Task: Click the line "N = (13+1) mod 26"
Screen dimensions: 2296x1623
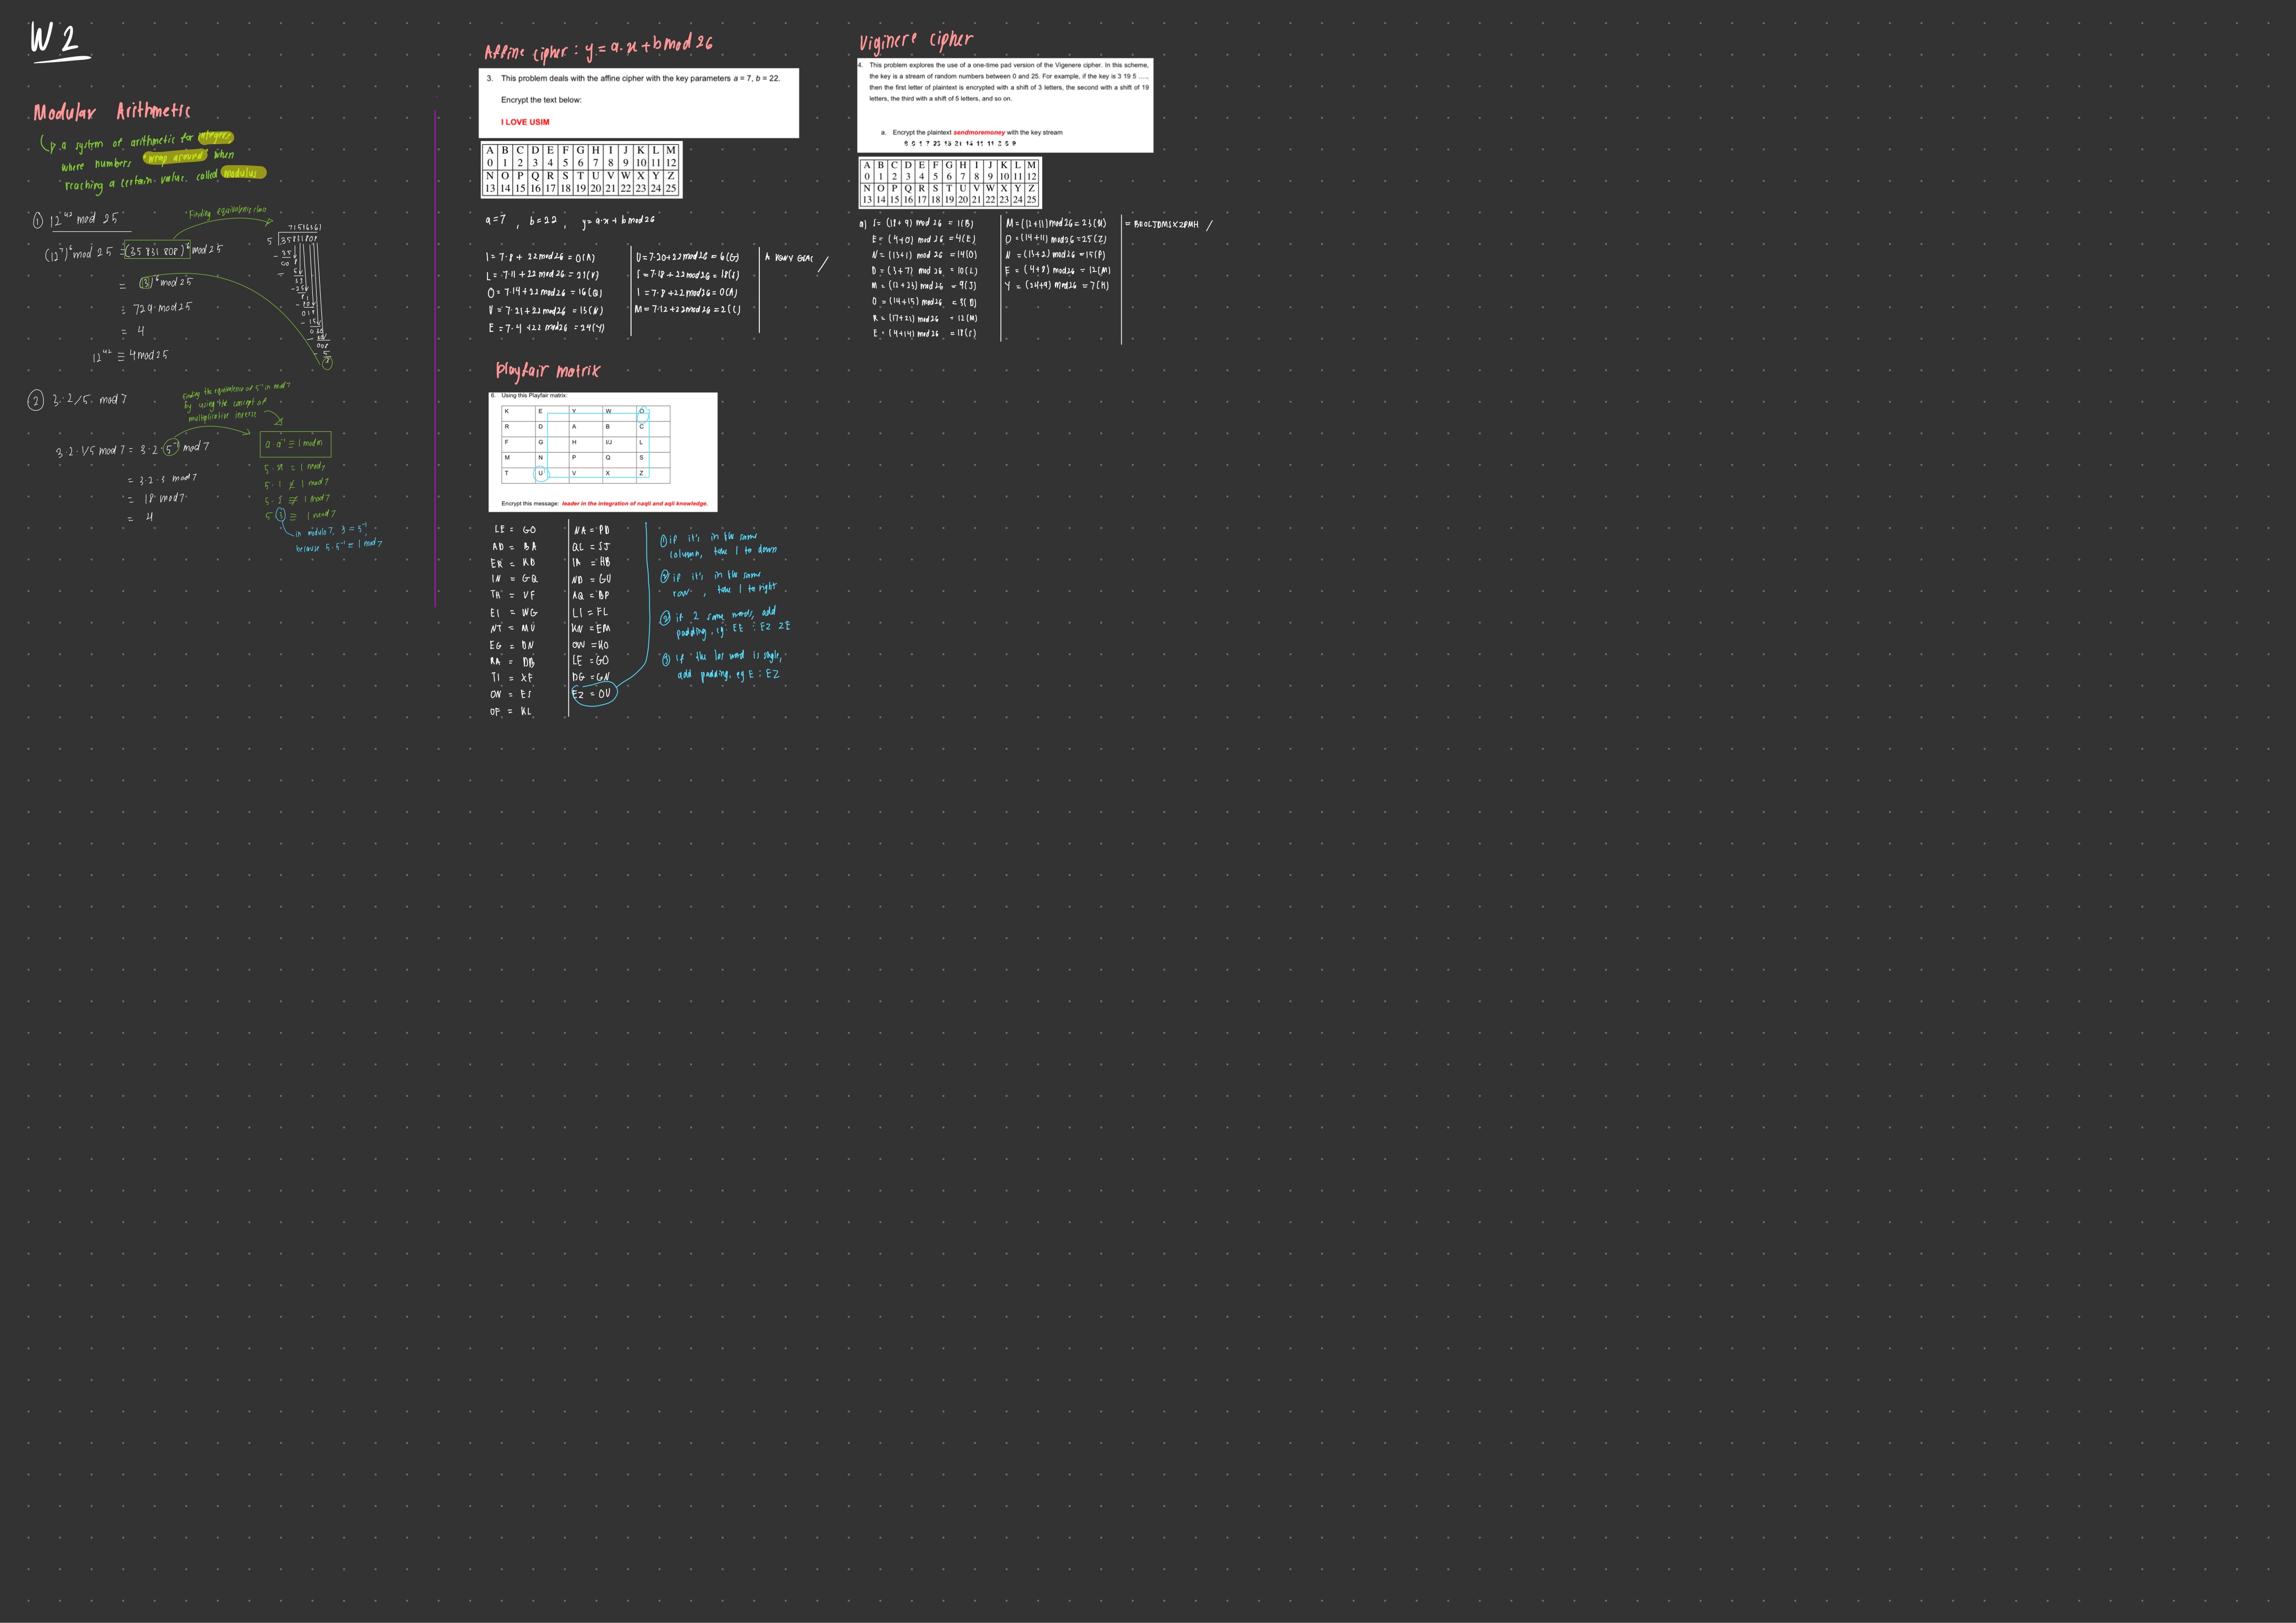Action: click(x=924, y=255)
